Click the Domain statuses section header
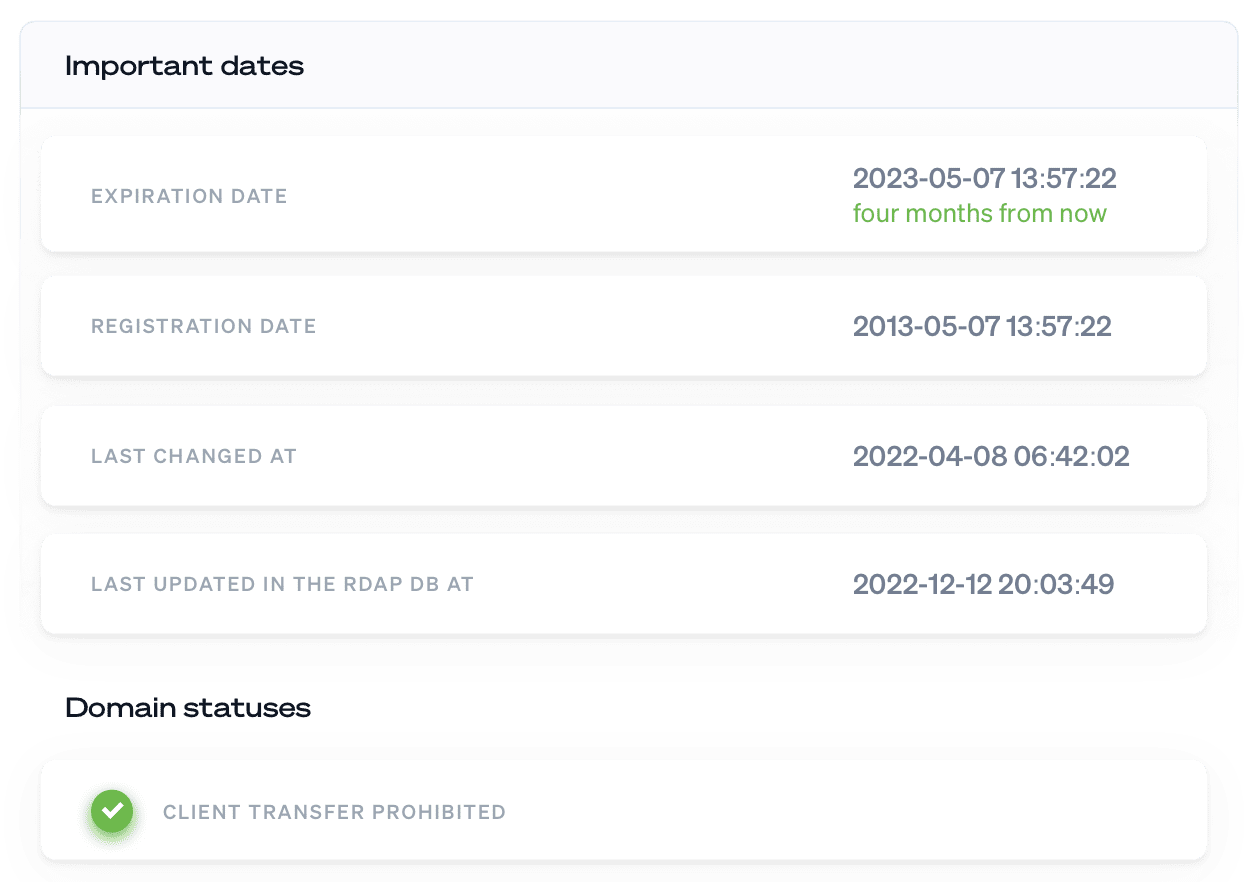The height and width of the screenshot is (882, 1258). (187, 707)
